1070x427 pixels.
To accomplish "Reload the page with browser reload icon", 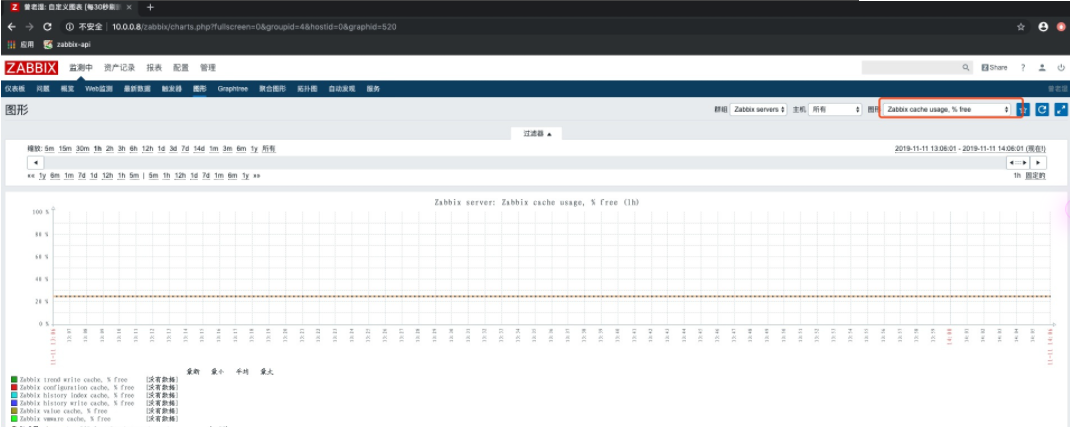I will (47, 27).
